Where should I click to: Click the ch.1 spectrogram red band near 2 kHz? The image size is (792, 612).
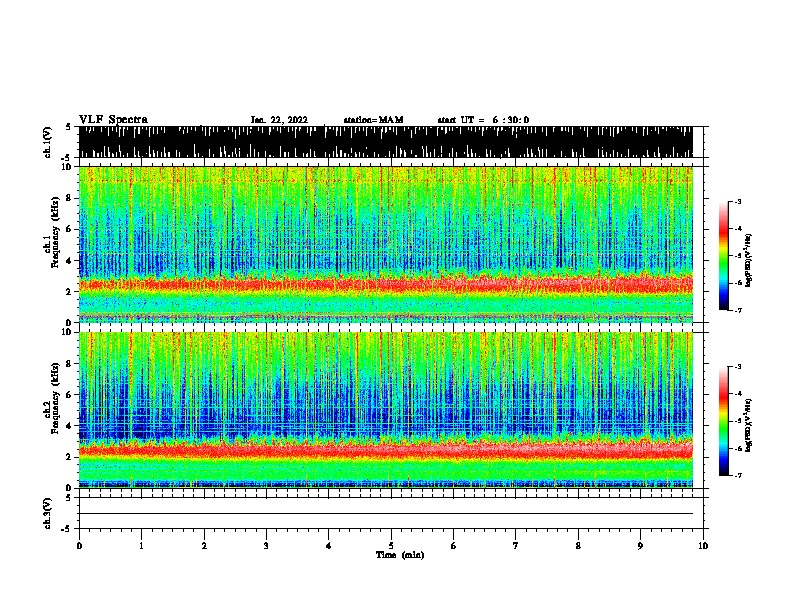click(x=385, y=285)
